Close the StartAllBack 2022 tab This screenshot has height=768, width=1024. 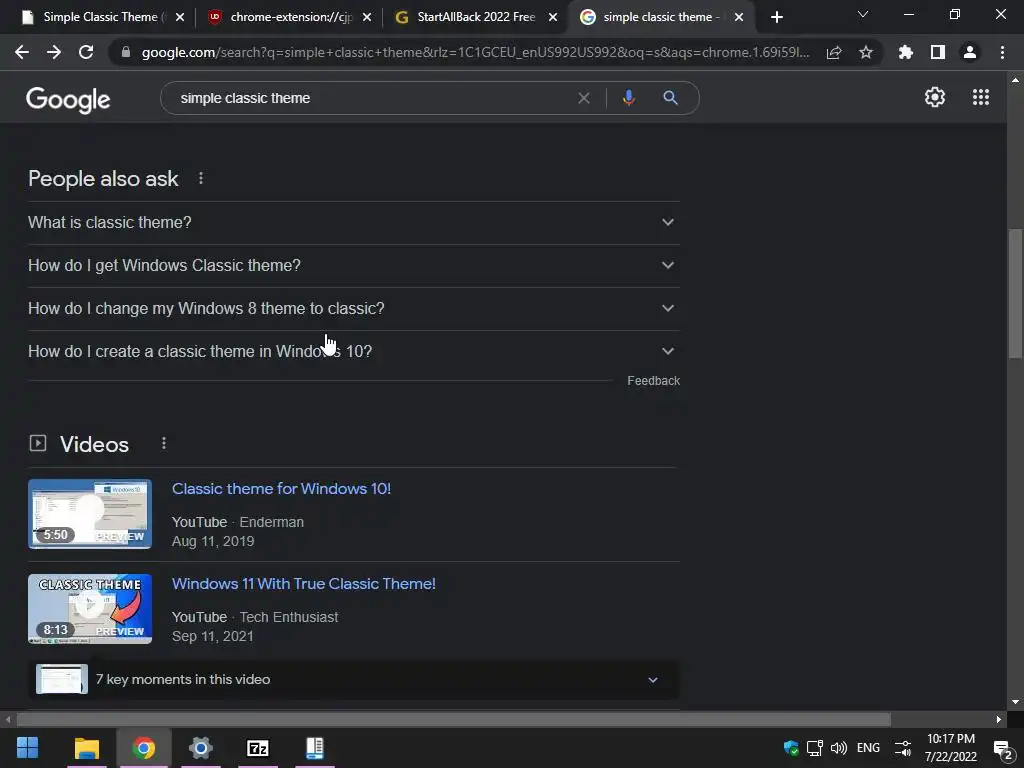(553, 18)
